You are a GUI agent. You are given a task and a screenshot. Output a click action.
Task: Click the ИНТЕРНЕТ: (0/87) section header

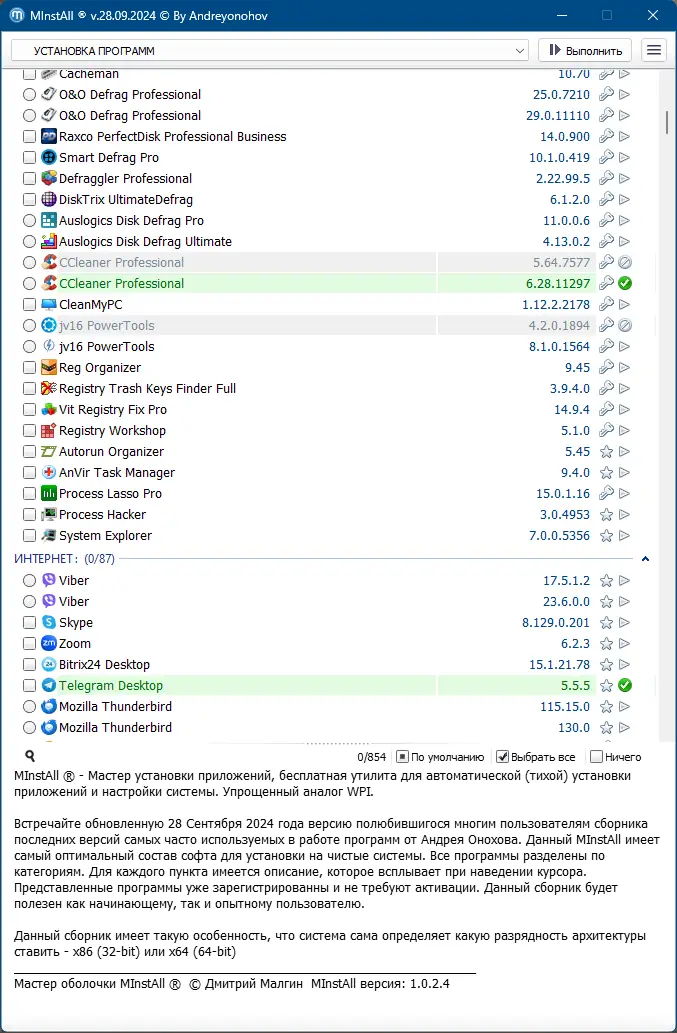pyautogui.click(x=65, y=559)
